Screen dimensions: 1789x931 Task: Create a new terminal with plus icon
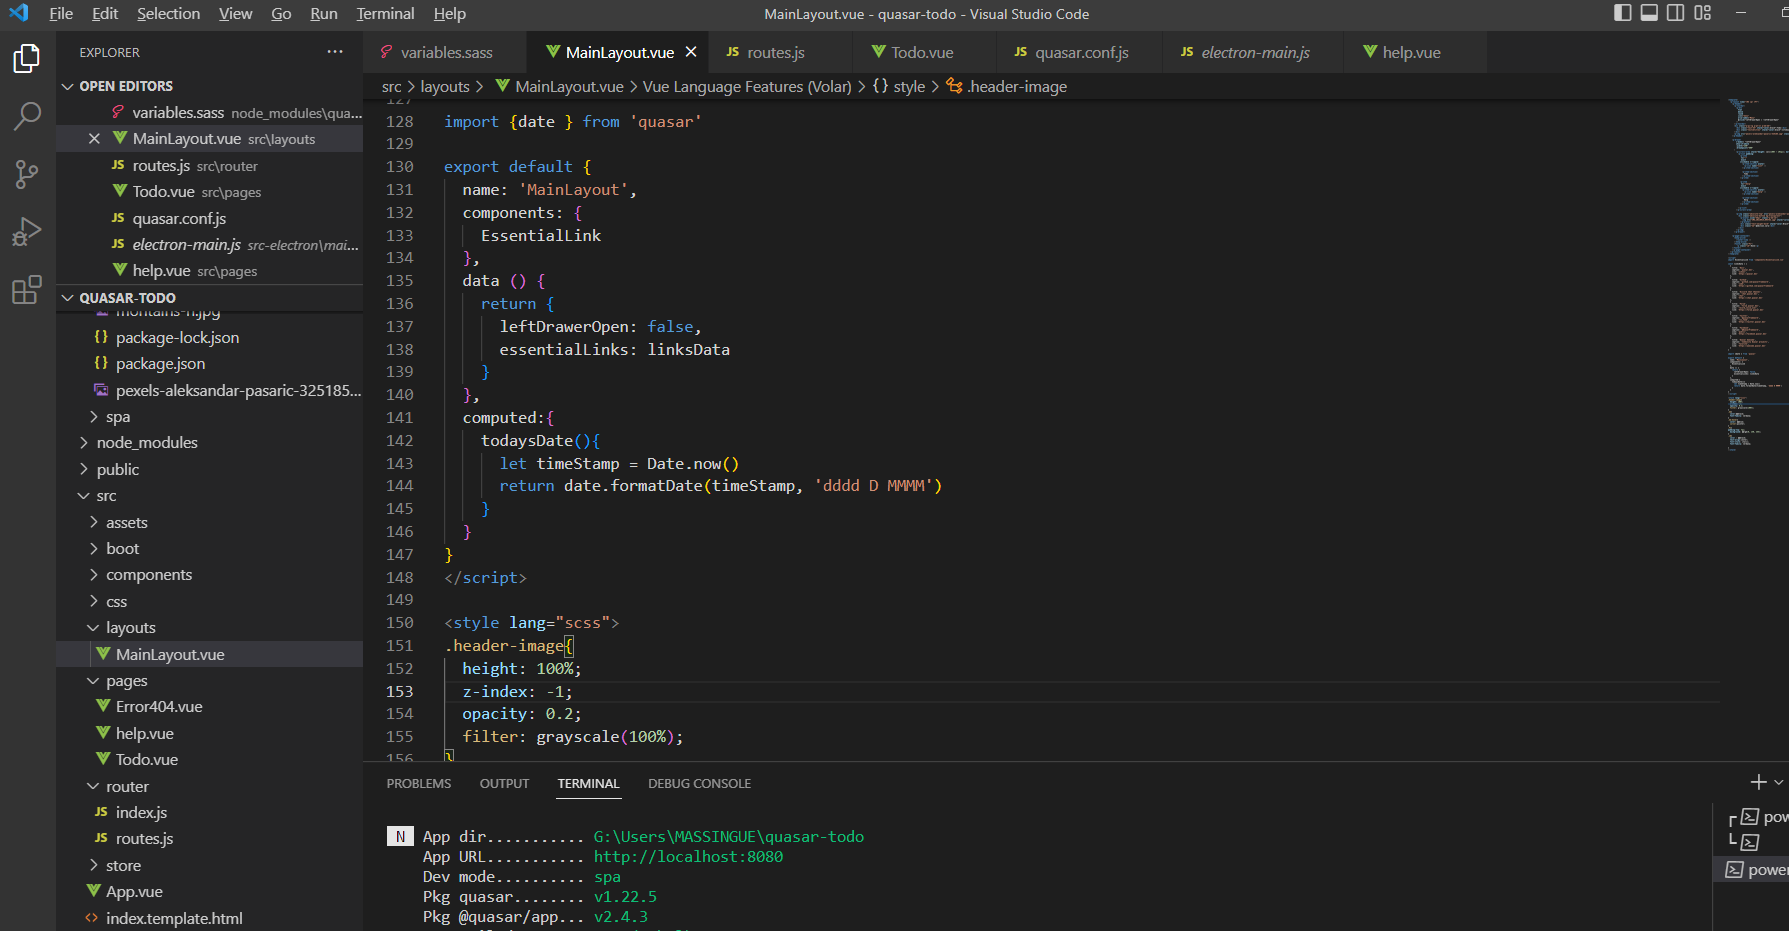click(x=1758, y=782)
